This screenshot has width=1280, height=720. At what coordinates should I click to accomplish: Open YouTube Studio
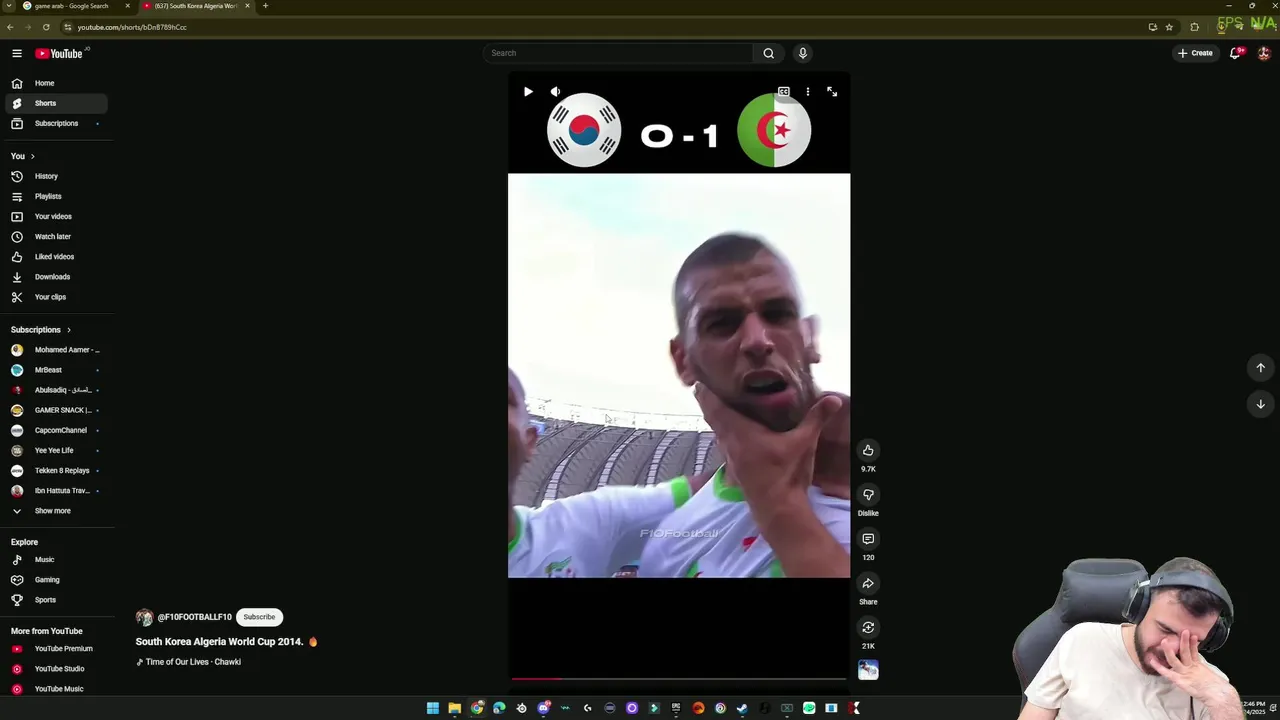[55, 669]
